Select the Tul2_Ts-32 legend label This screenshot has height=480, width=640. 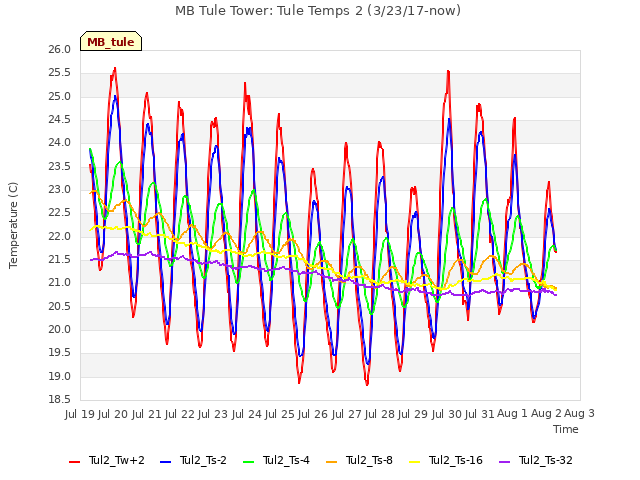(x=546, y=460)
